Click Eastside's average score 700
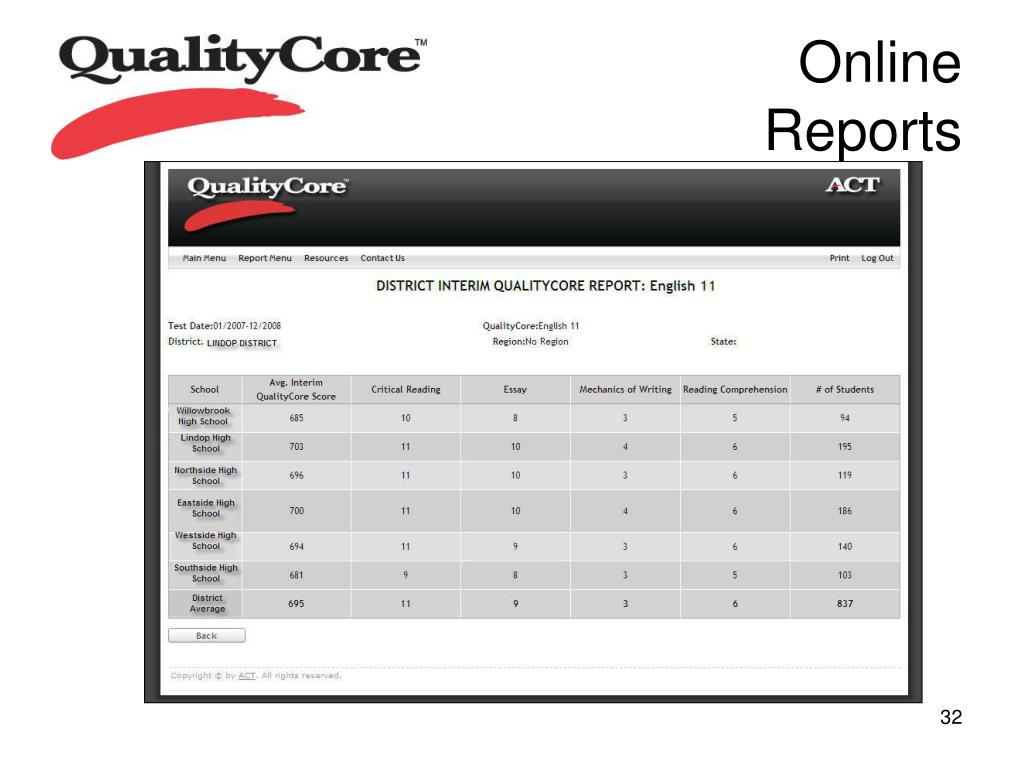The width and height of the screenshot is (1024, 768). pos(296,511)
